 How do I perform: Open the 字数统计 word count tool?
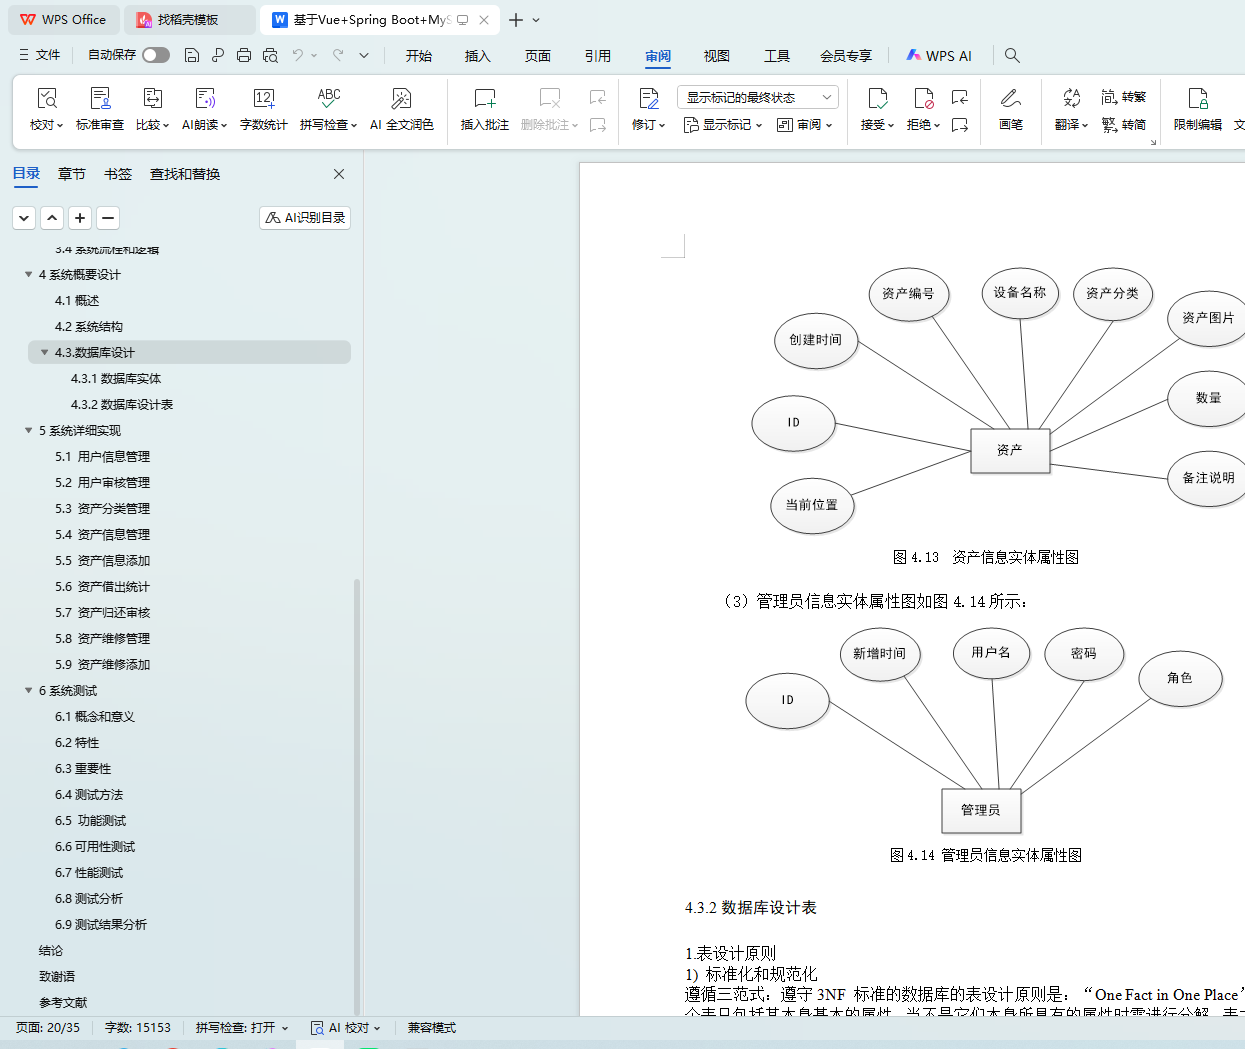click(263, 99)
